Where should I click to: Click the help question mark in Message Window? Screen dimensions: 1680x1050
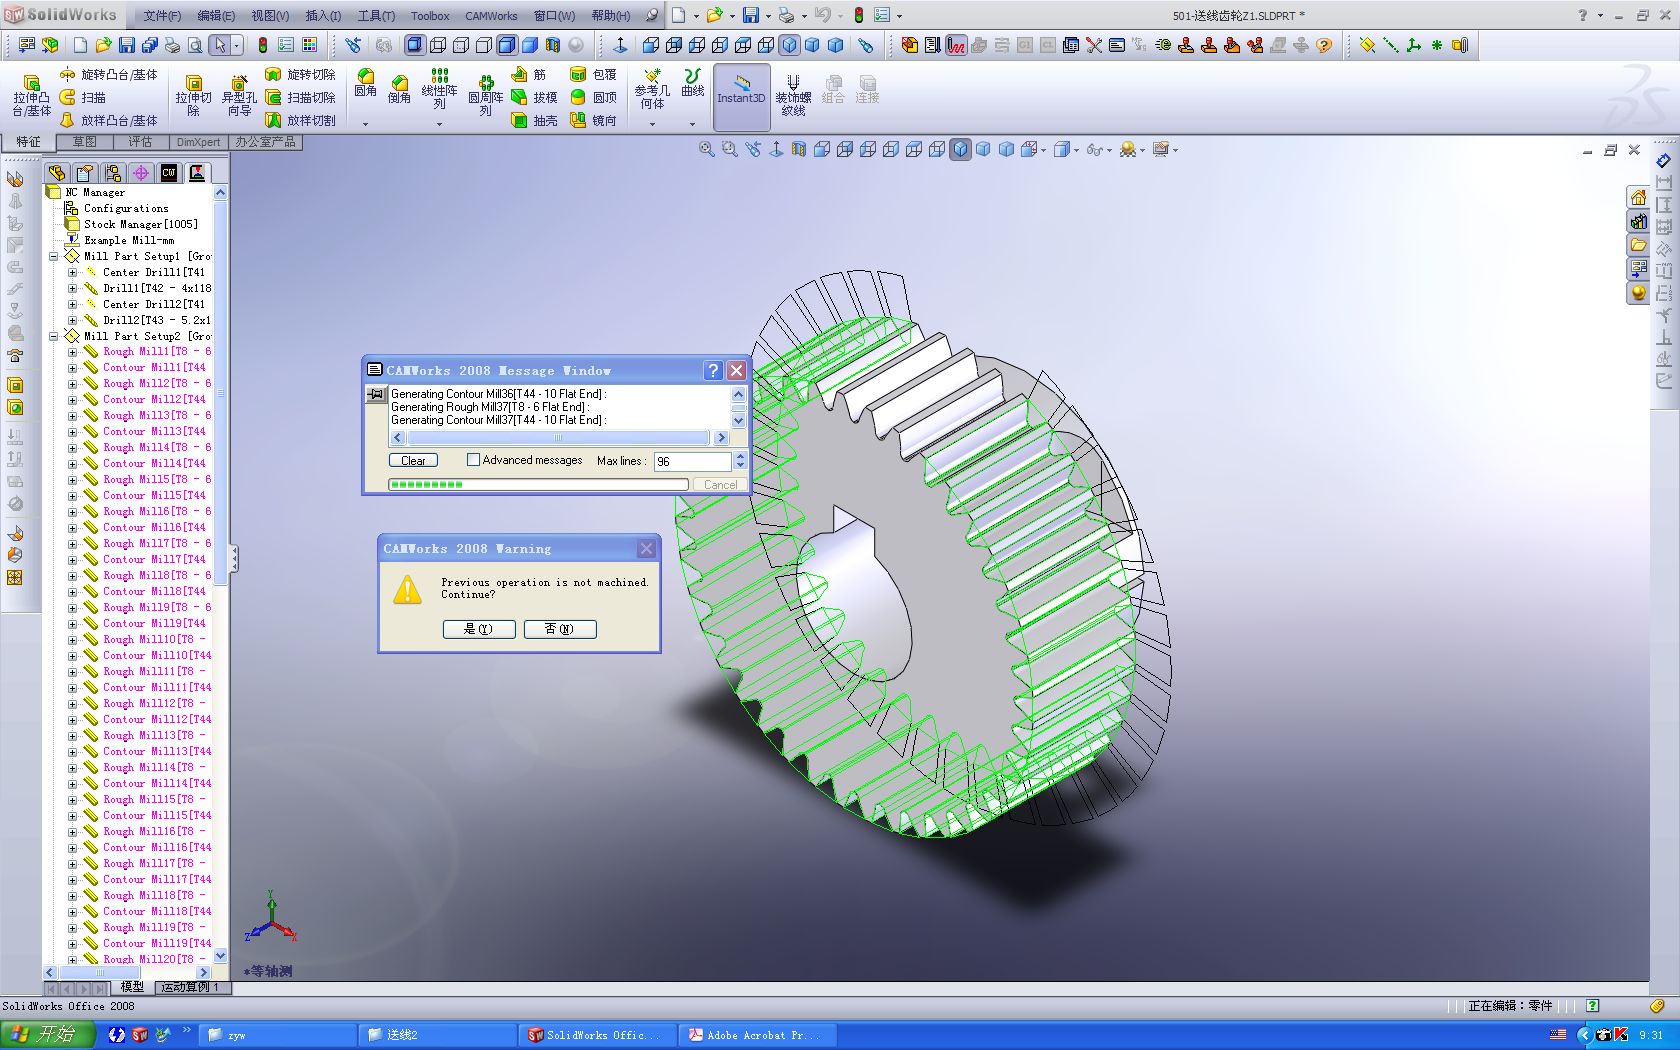click(713, 370)
